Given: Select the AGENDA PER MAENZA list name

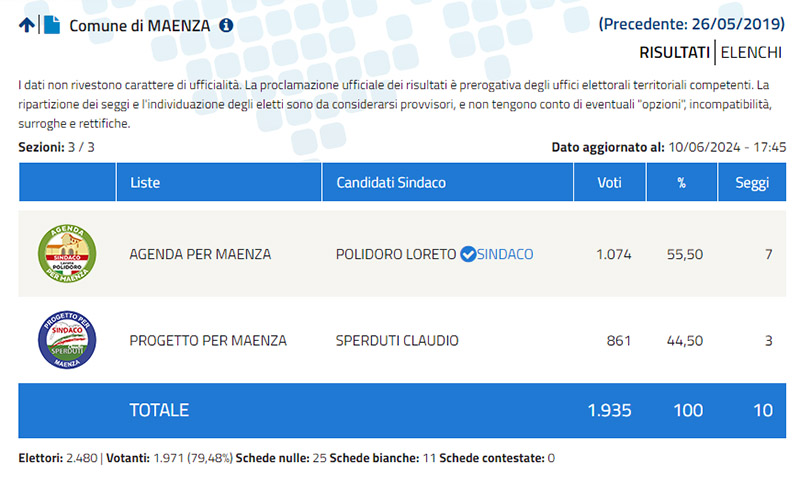Looking at the screenshot, I should (x=200, y=254).
